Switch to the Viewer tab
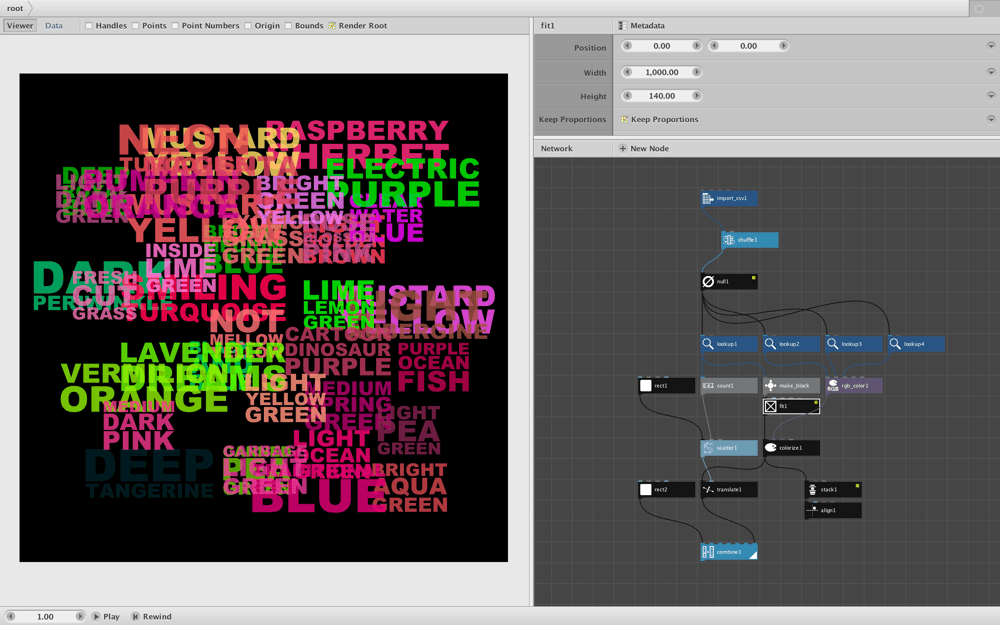 (20, 26)
